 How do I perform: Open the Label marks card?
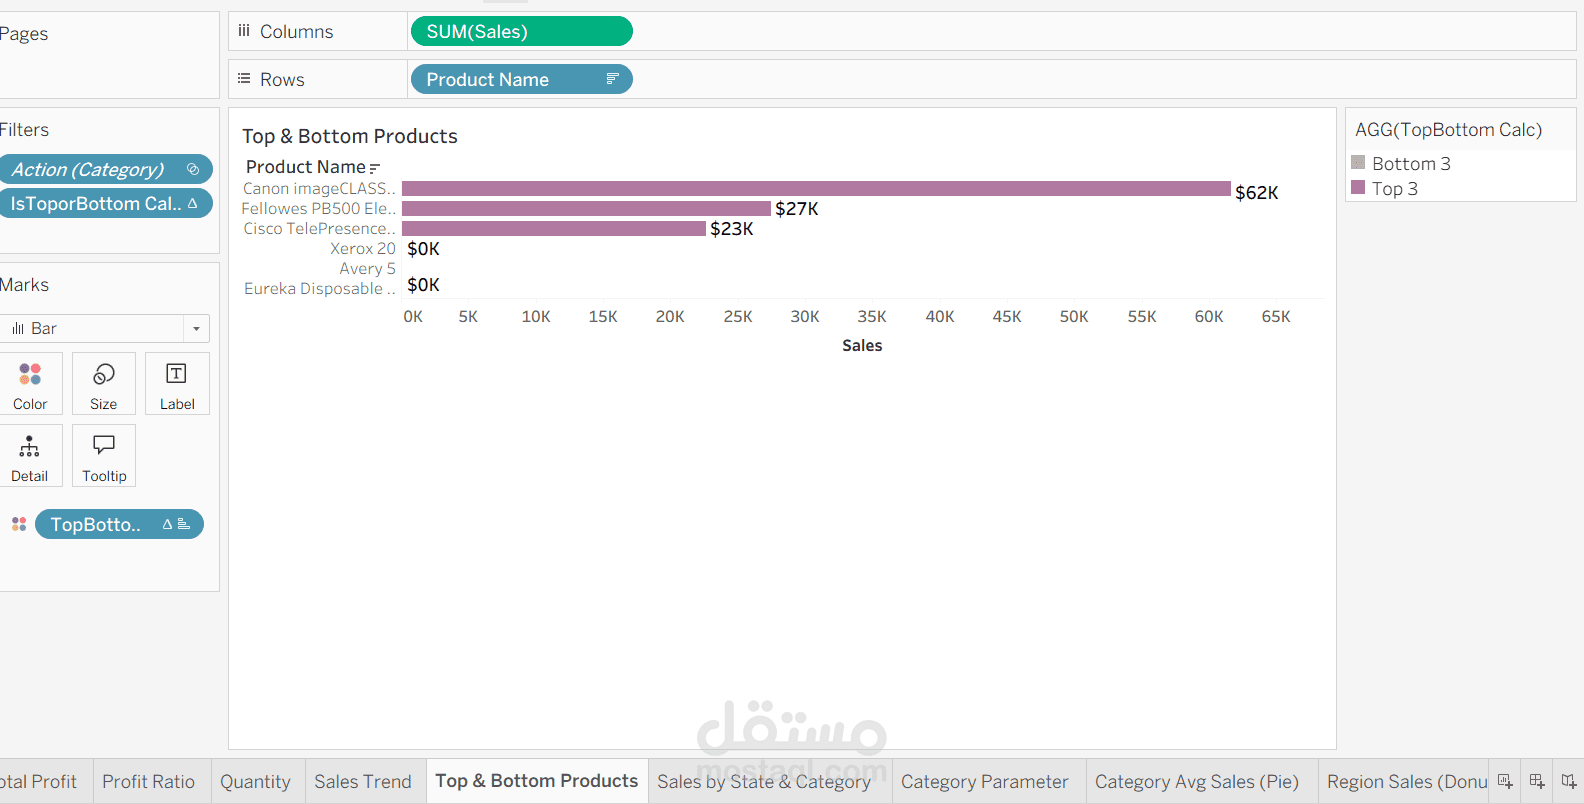point(177,384)
